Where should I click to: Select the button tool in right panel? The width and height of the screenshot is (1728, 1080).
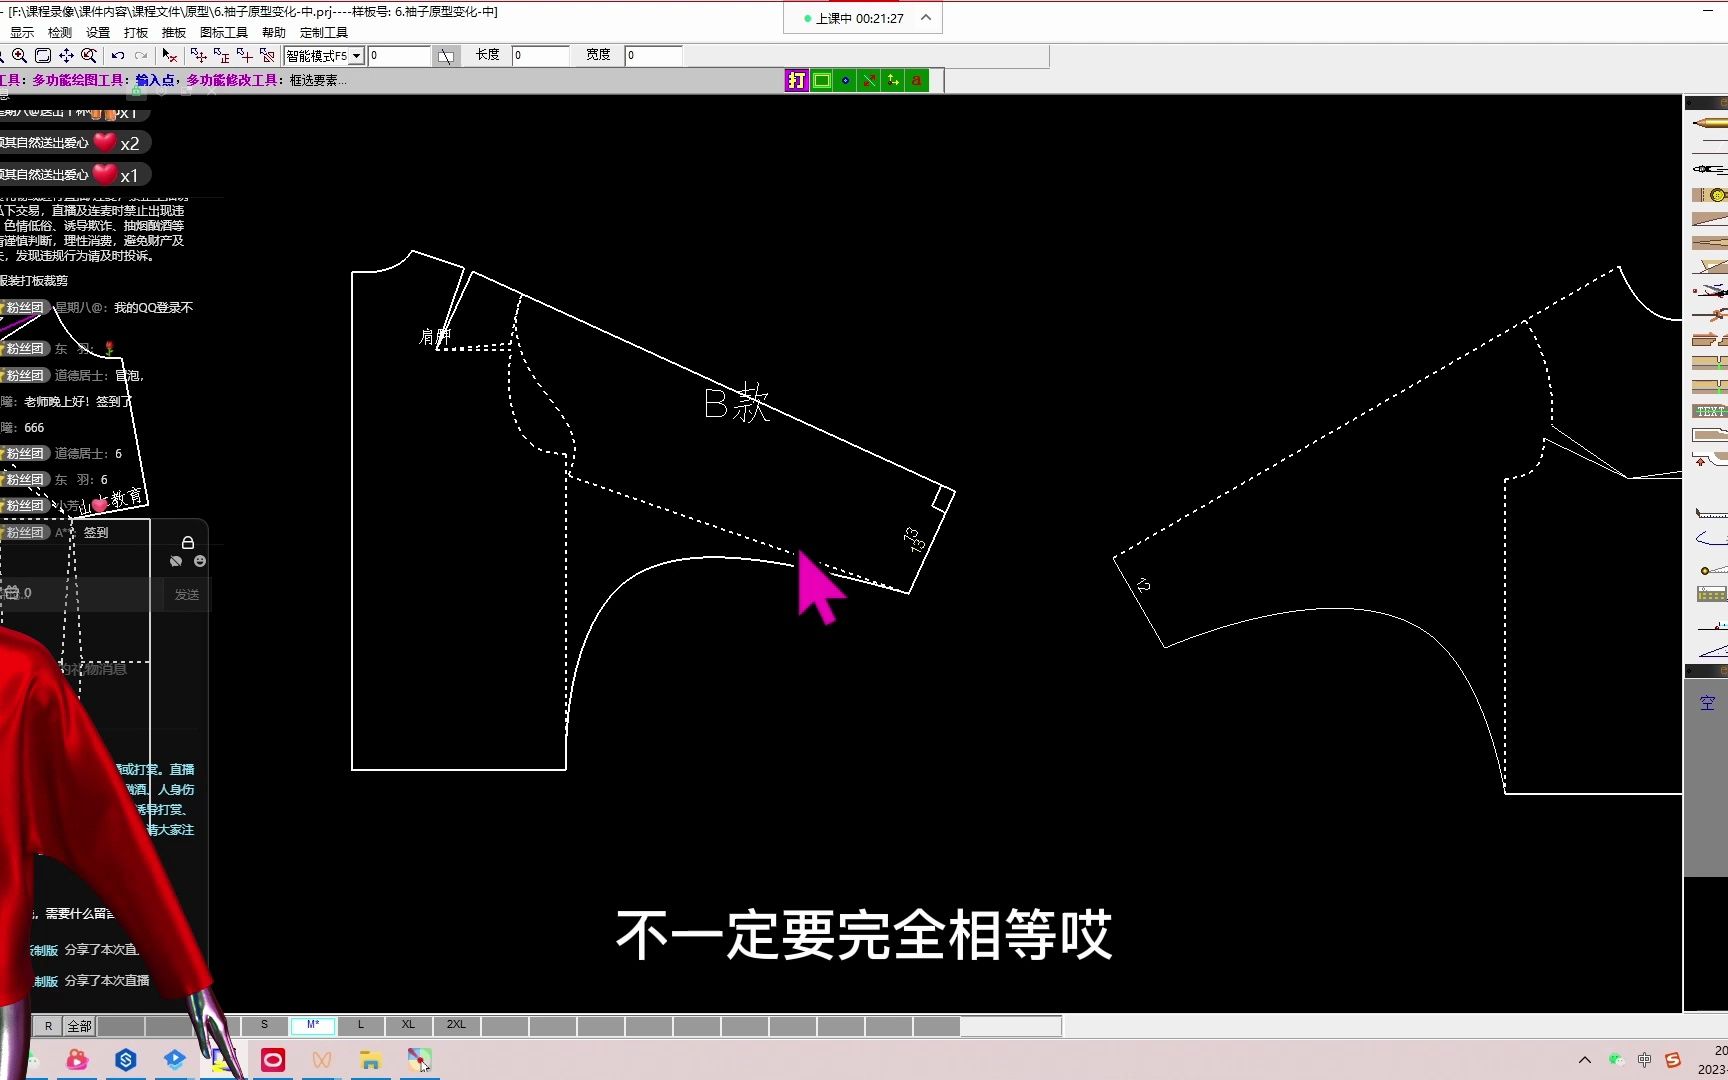point(1712,194)
